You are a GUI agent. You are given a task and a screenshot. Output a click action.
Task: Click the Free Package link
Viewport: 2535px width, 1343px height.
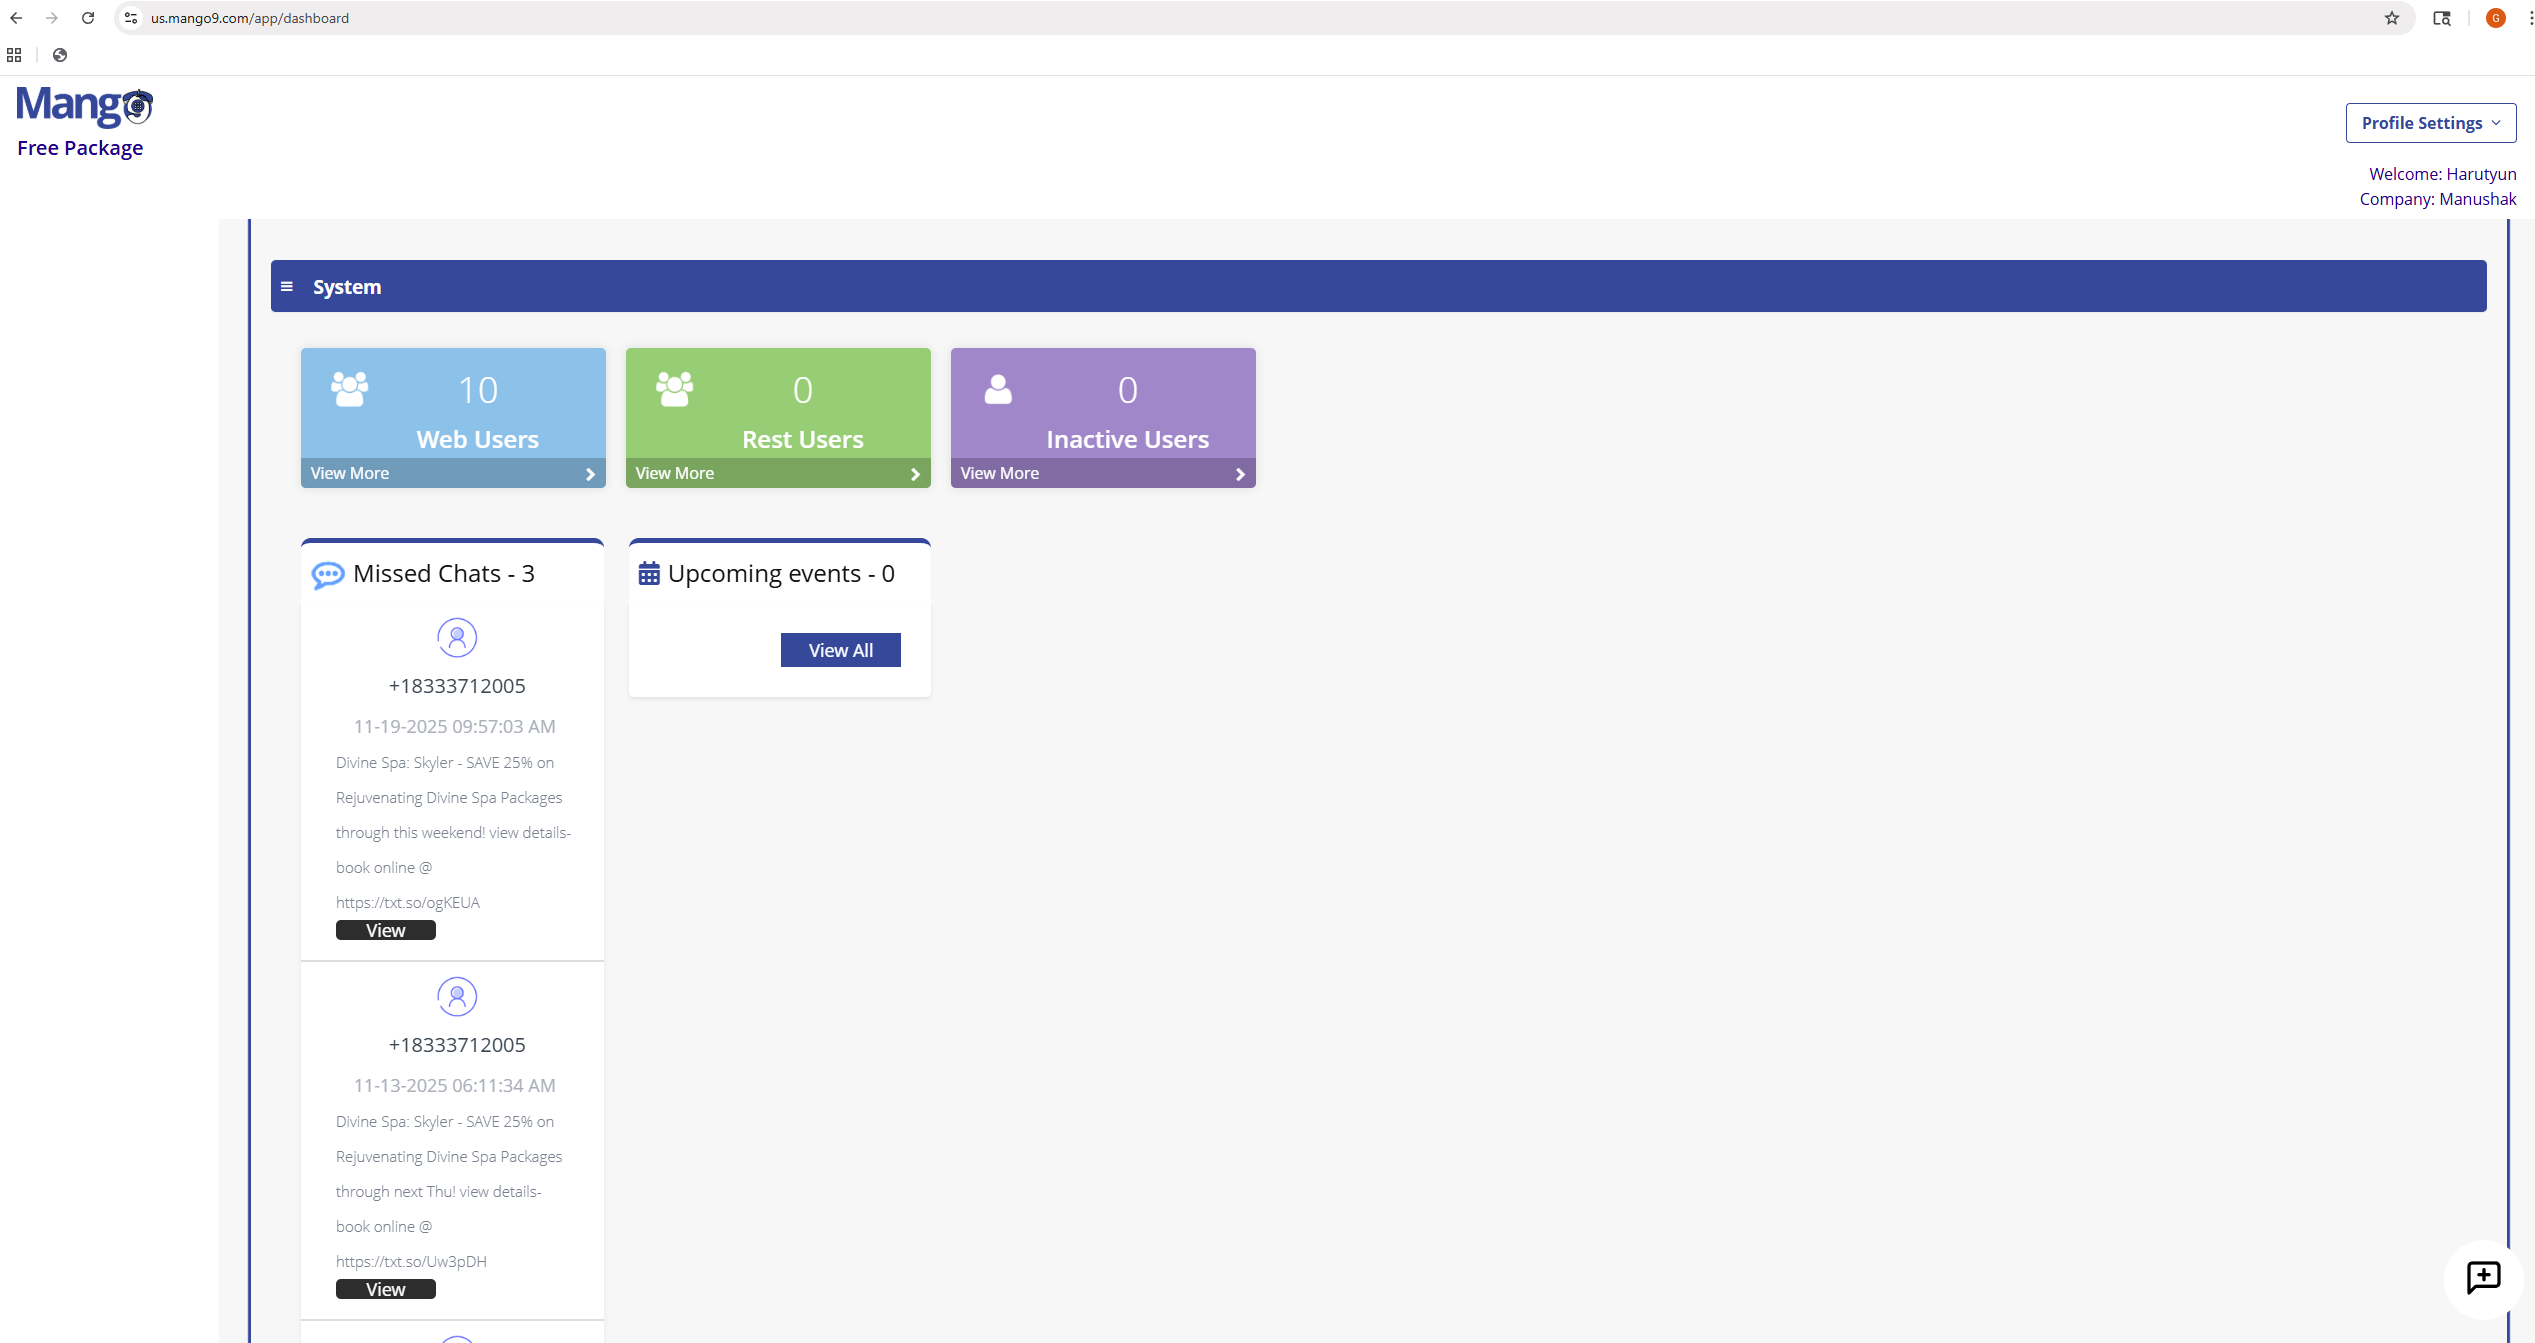(79, 147)
